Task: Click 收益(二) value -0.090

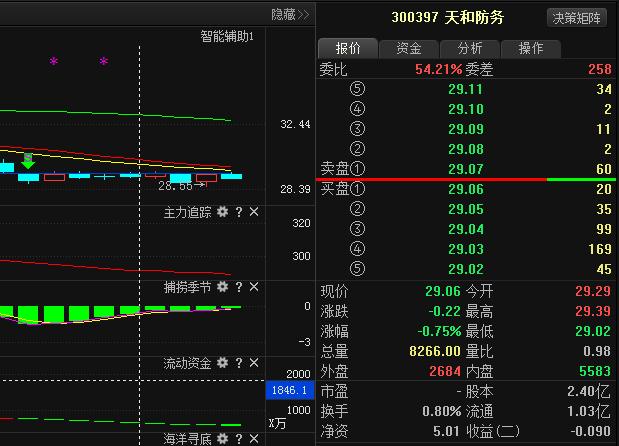Action: pos(590,431)
